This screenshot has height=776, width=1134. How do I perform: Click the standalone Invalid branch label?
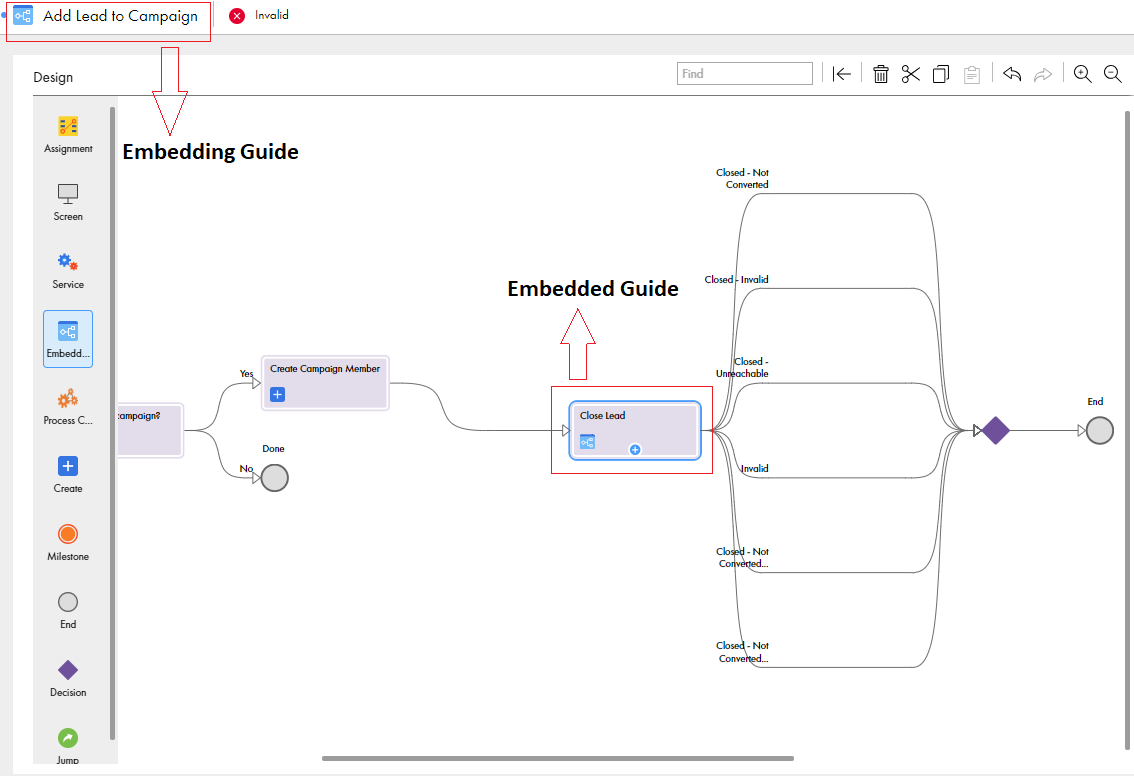[x=754, y=469]
